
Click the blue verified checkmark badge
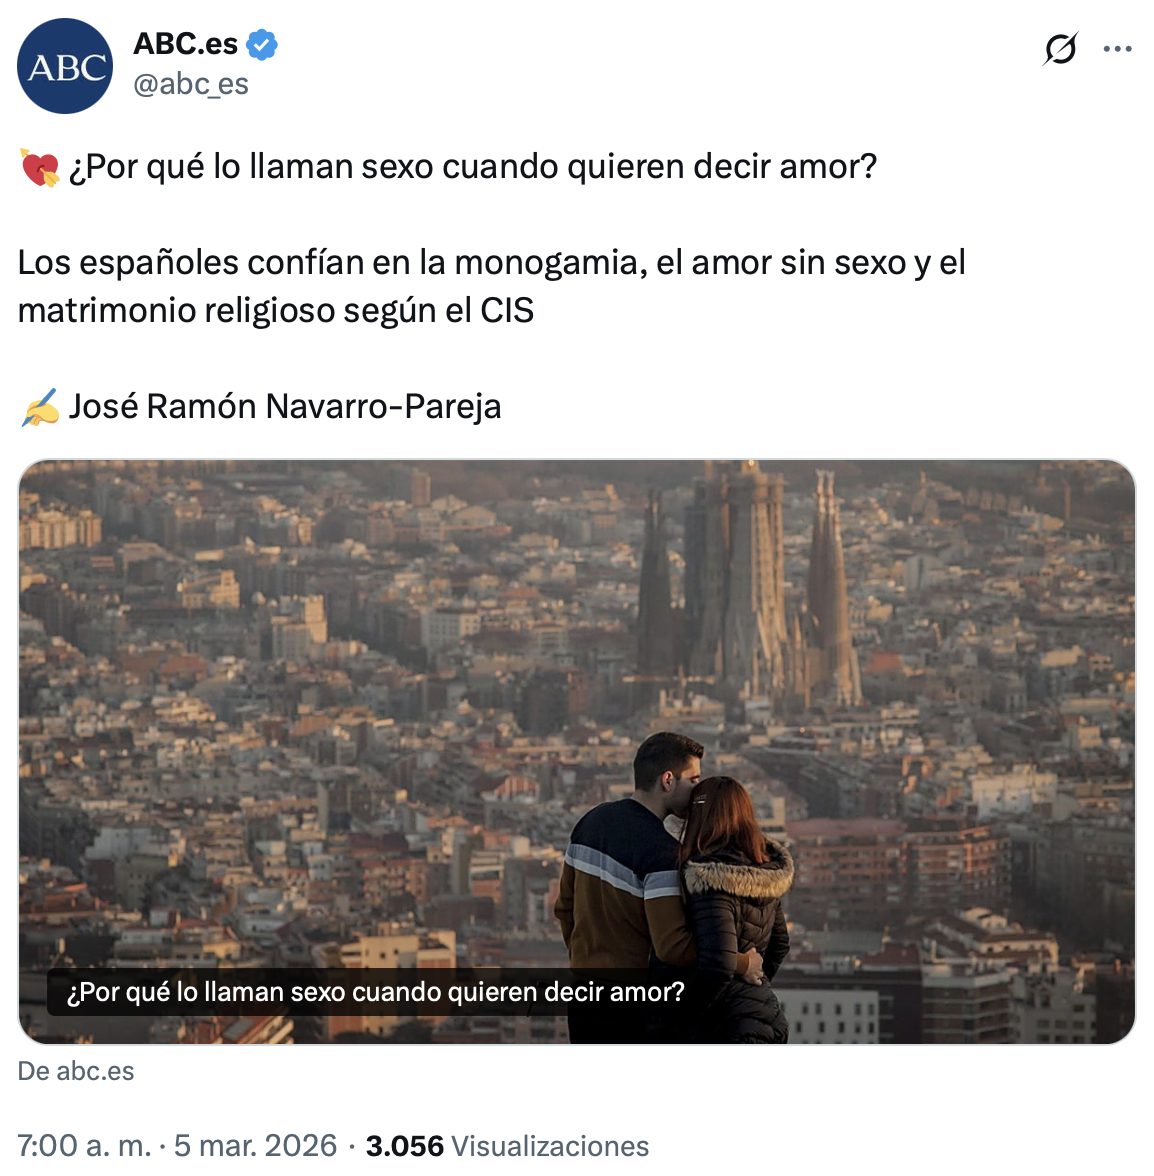pos(262,44)
